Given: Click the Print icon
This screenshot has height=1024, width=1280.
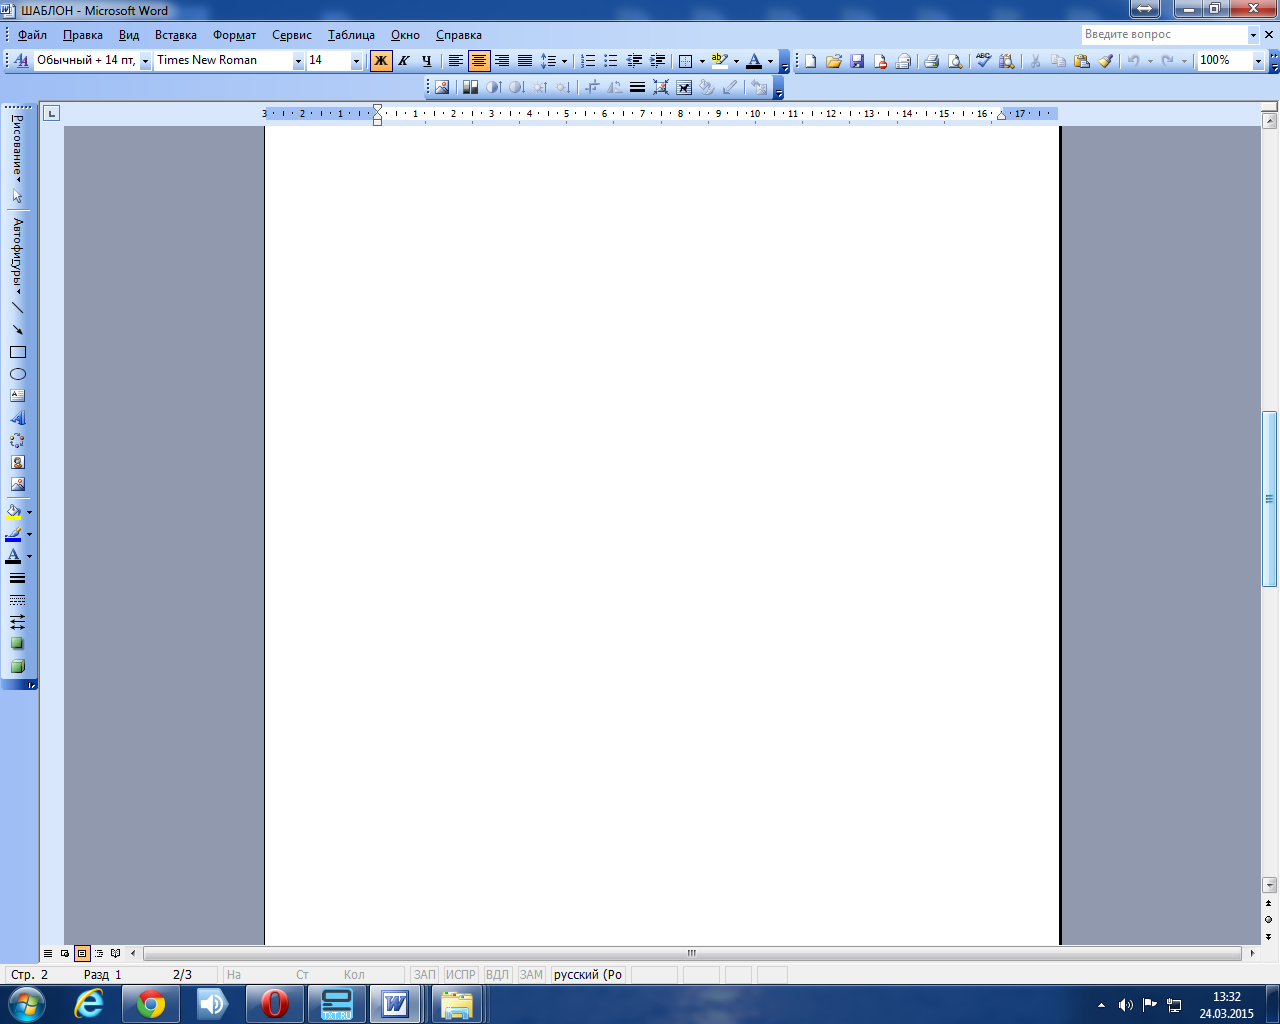Looking at the screenshot, I should tap(932, 61).
